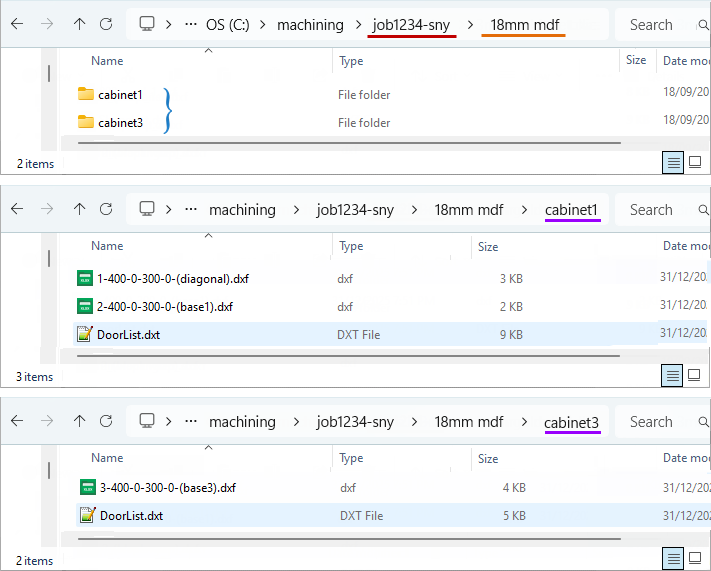Select the cabinet1 folder icon in the file list
This screenshot has height=571, width=711.
[86, 95]
